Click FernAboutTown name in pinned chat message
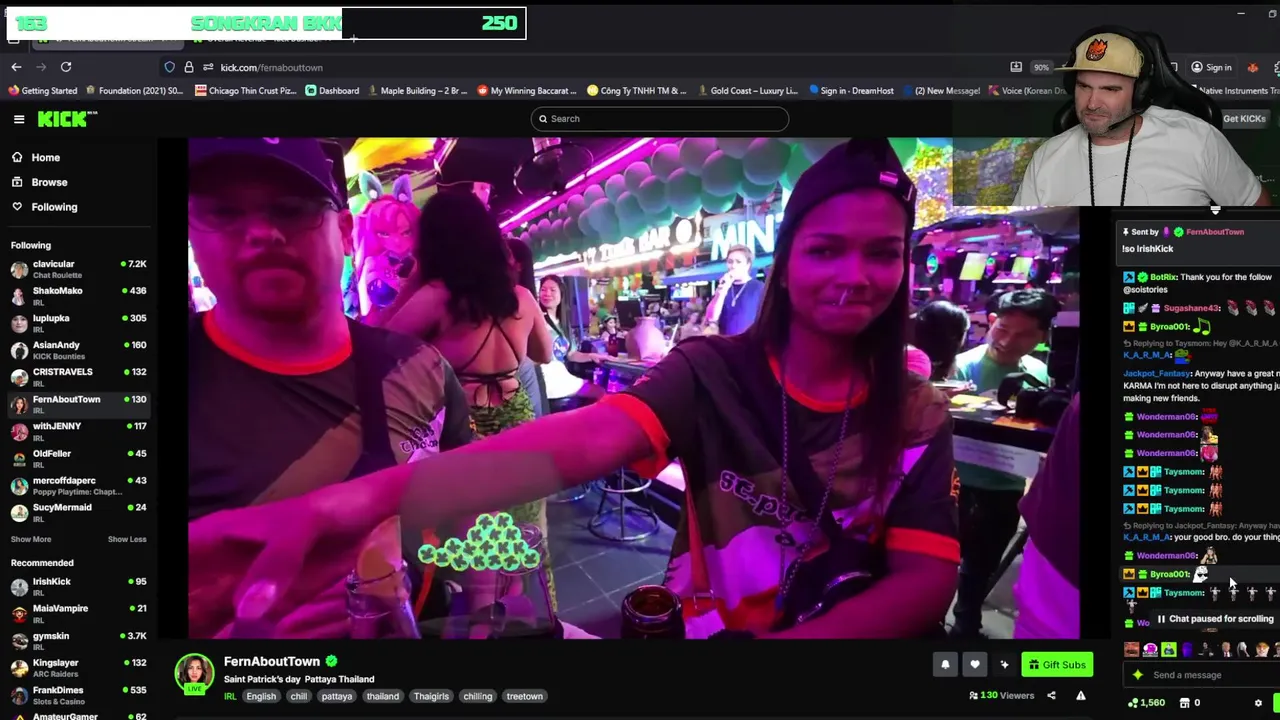Image resolution: width=1280 pixels, height=720 pixels. [x=1215, y=232]
